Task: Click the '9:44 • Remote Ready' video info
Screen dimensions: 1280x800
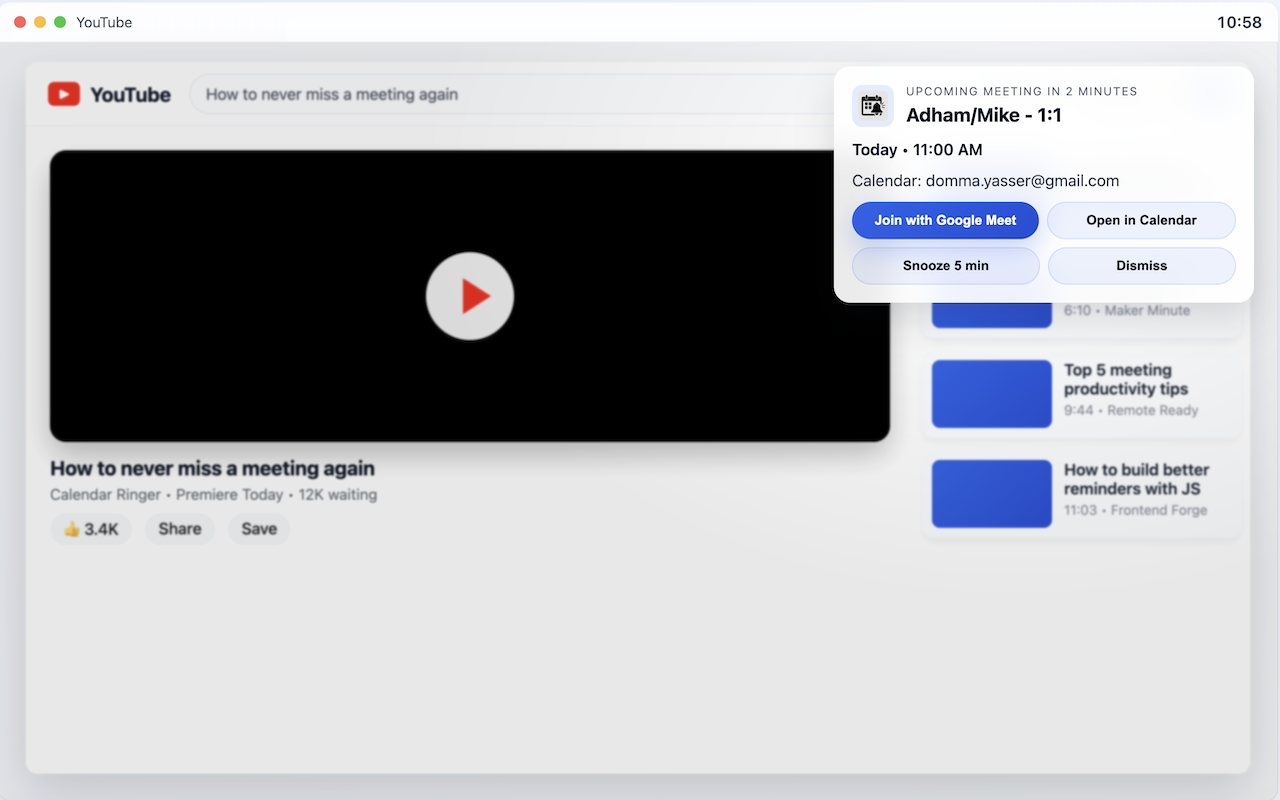Action: point(1131,410)
